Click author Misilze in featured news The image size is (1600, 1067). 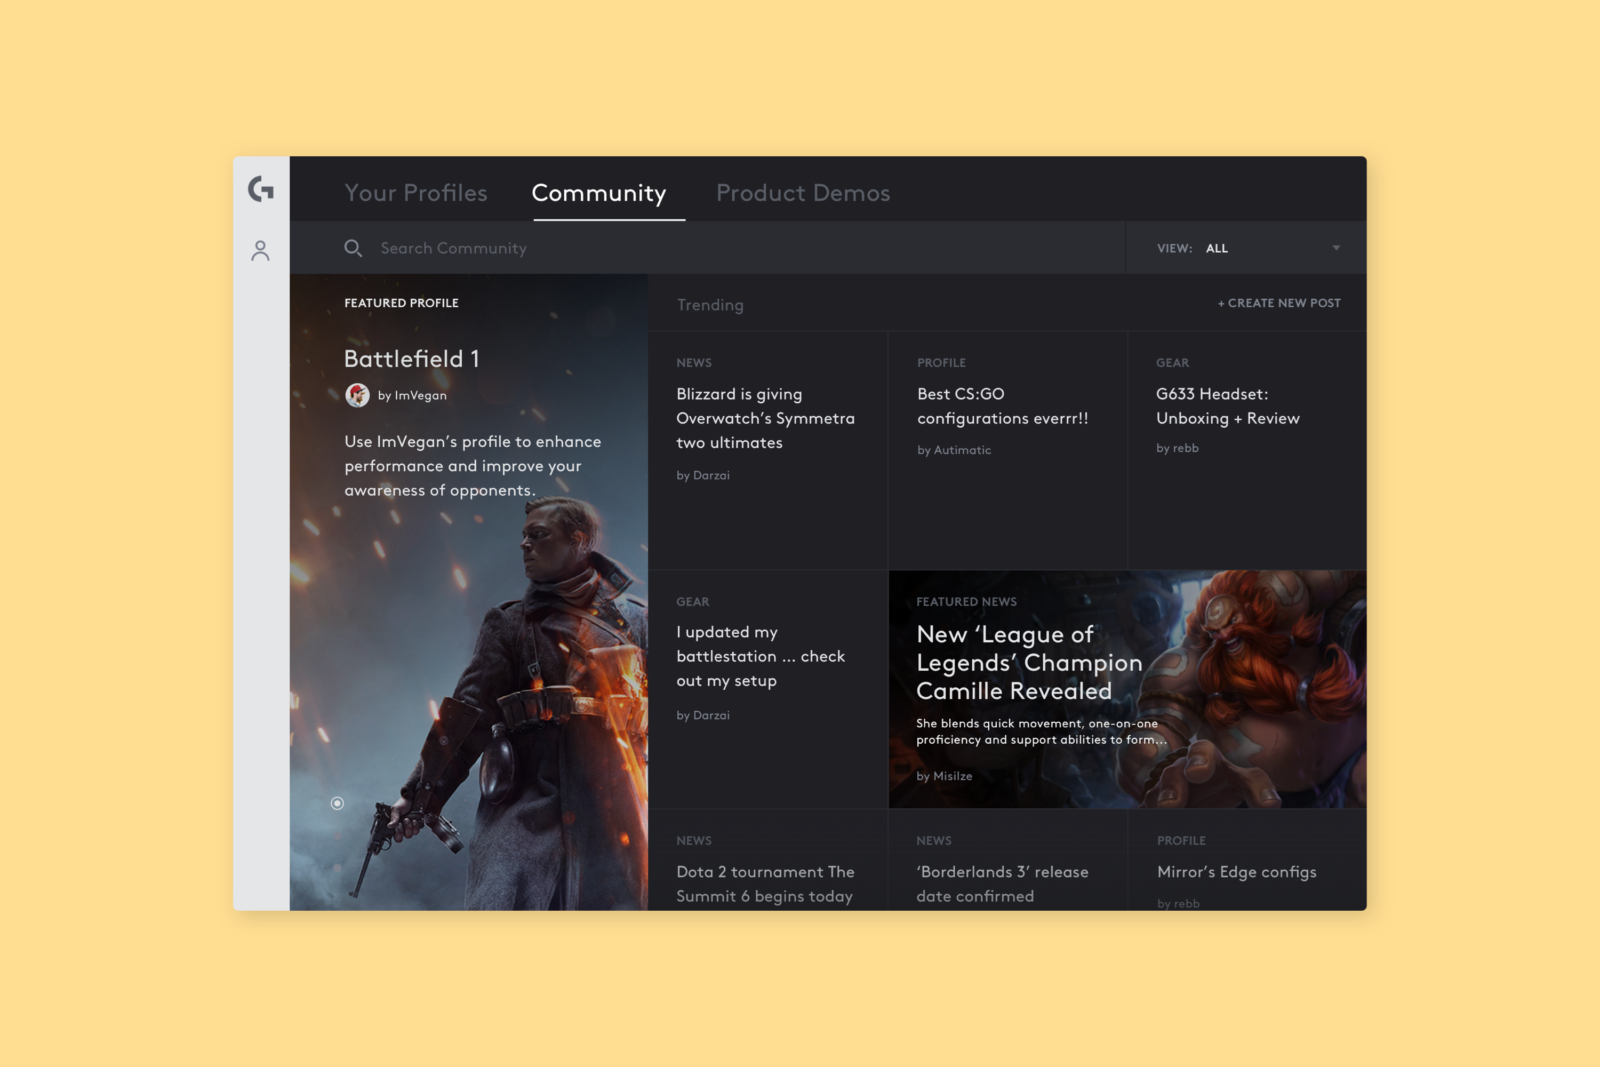click(x=944, y=776)
